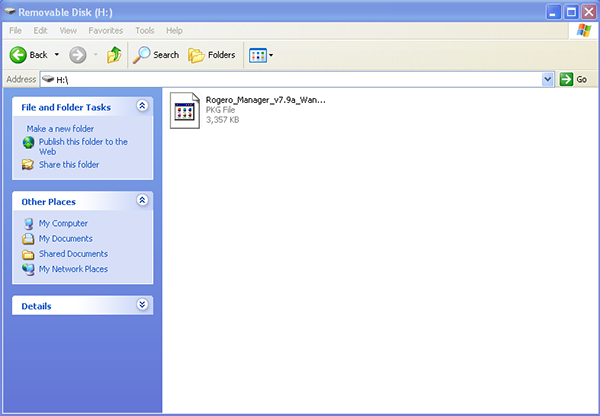Viewport: 600px width, 416px height.
Task: Open the Search pane
Action: coord(156,55)
